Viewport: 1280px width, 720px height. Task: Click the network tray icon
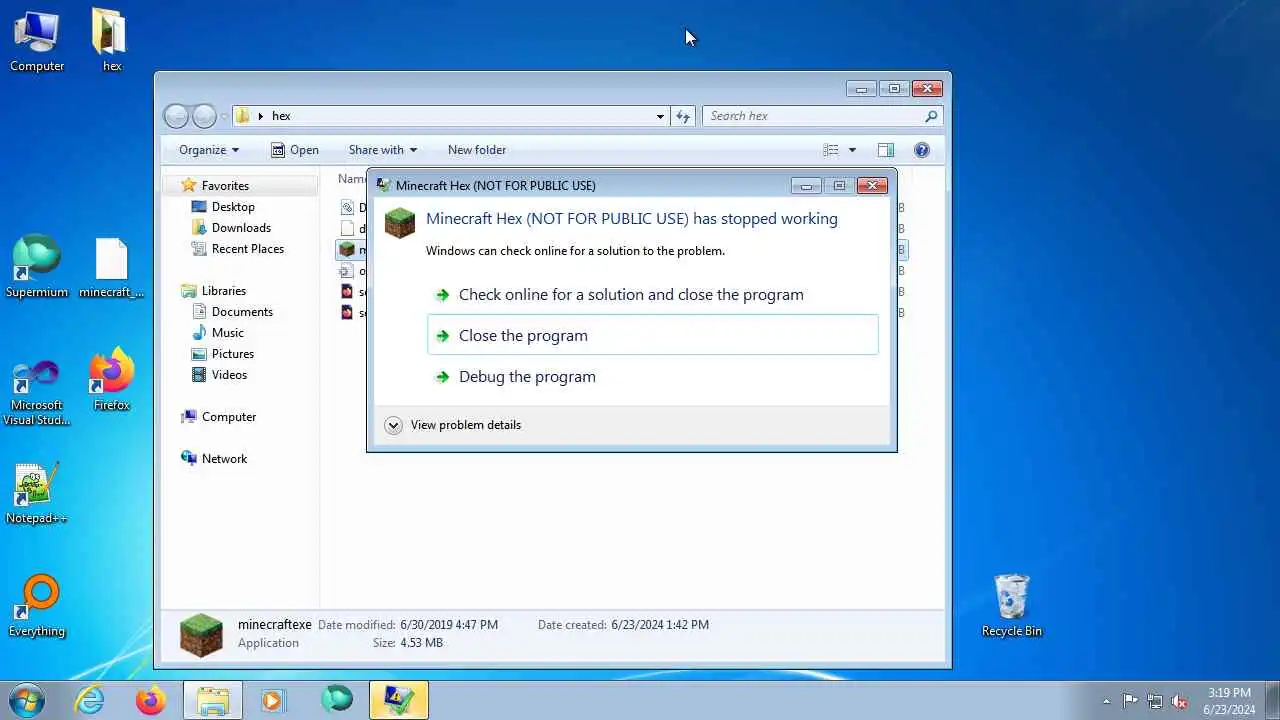tap(1155, 701)
